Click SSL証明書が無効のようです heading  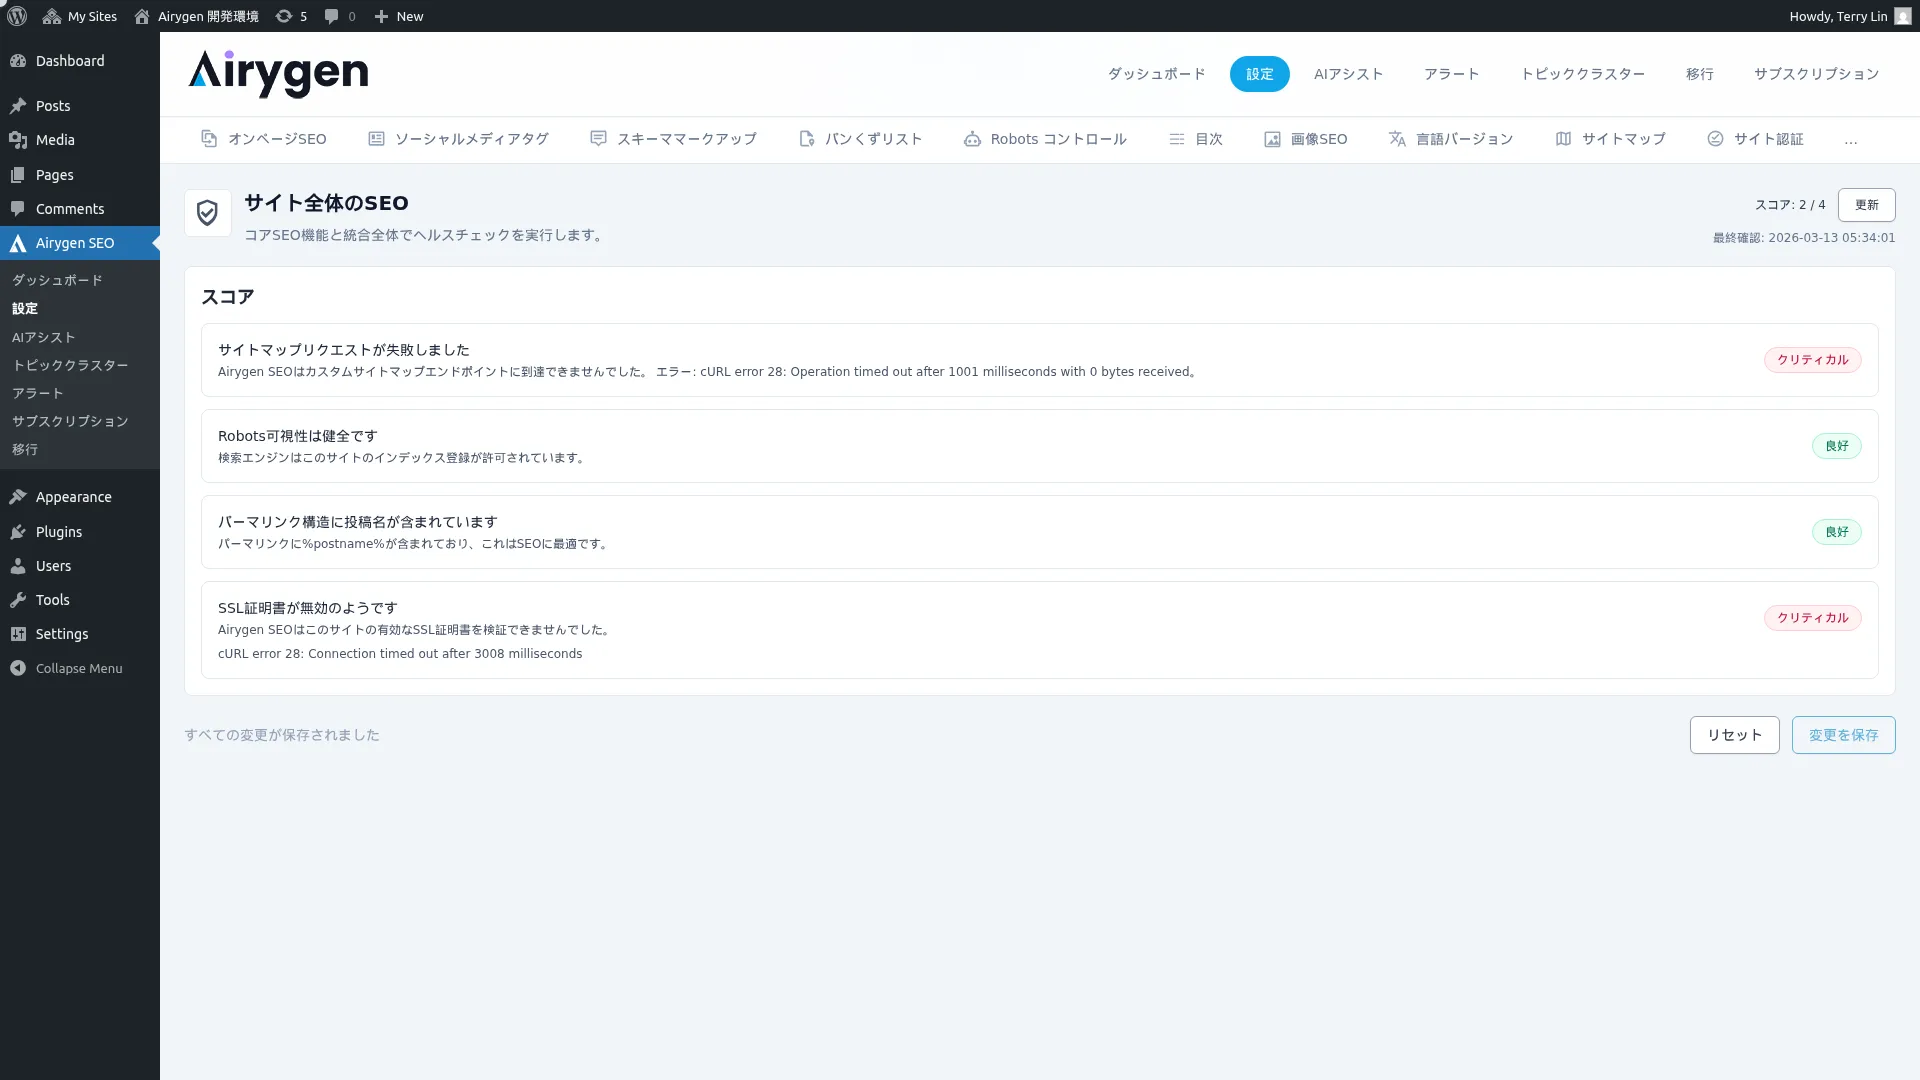click(x=308, y=608)
